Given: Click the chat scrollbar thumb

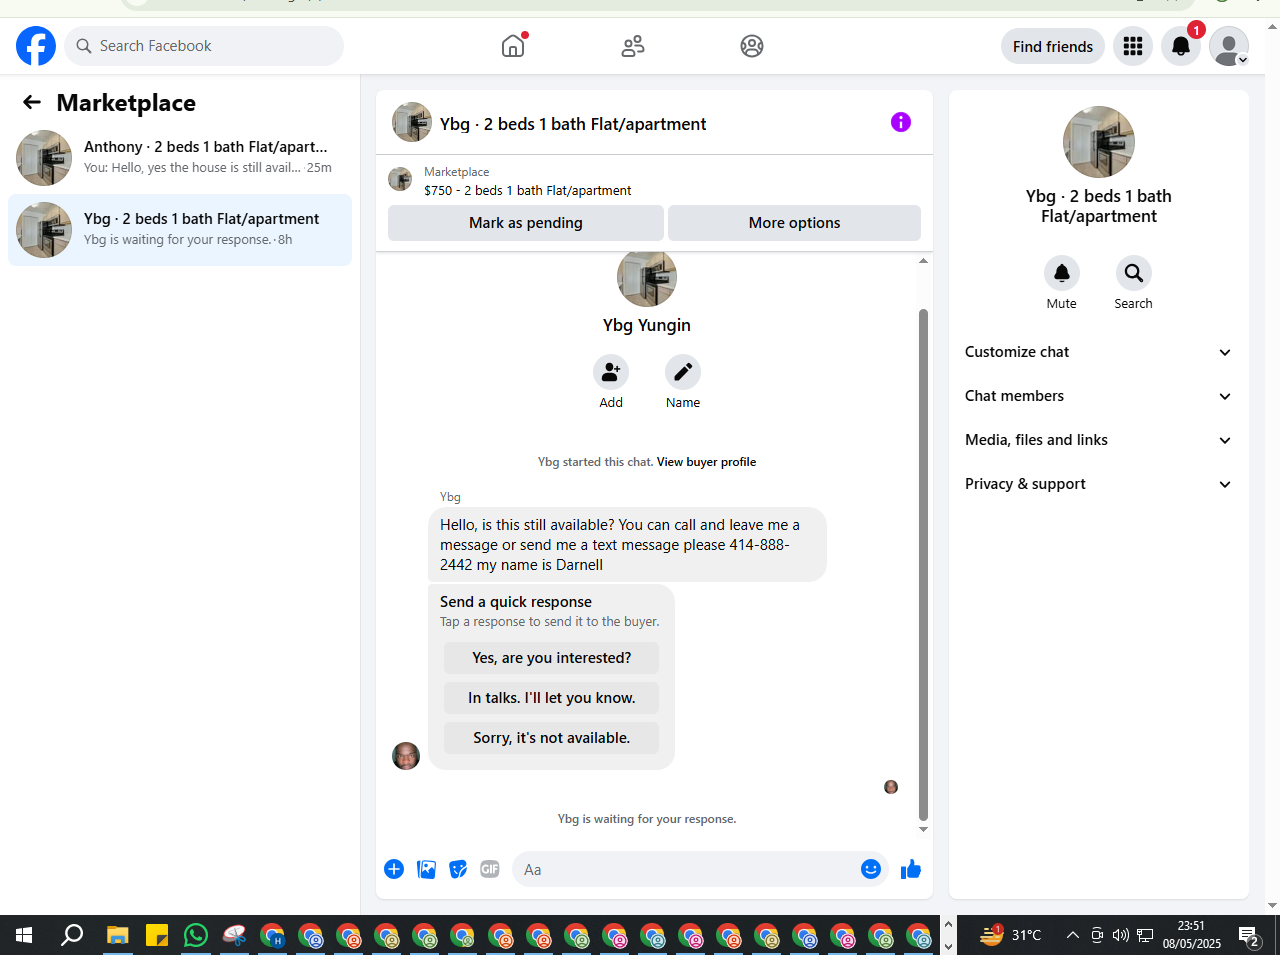Looking at the screenshot, I should [x=923, y=565].
